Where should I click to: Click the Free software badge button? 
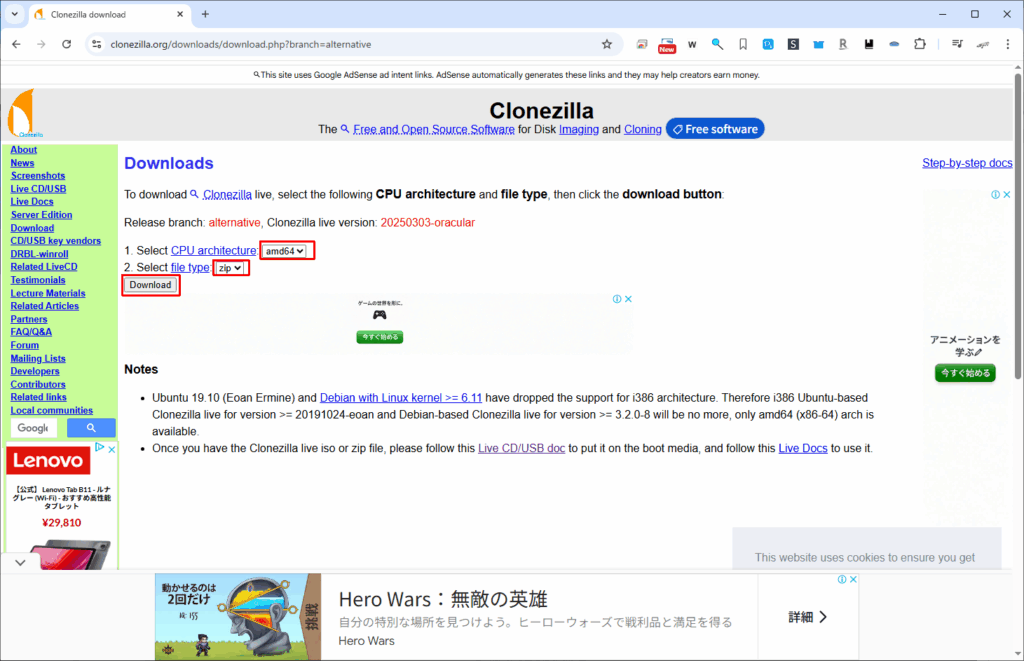coord(715,129)
